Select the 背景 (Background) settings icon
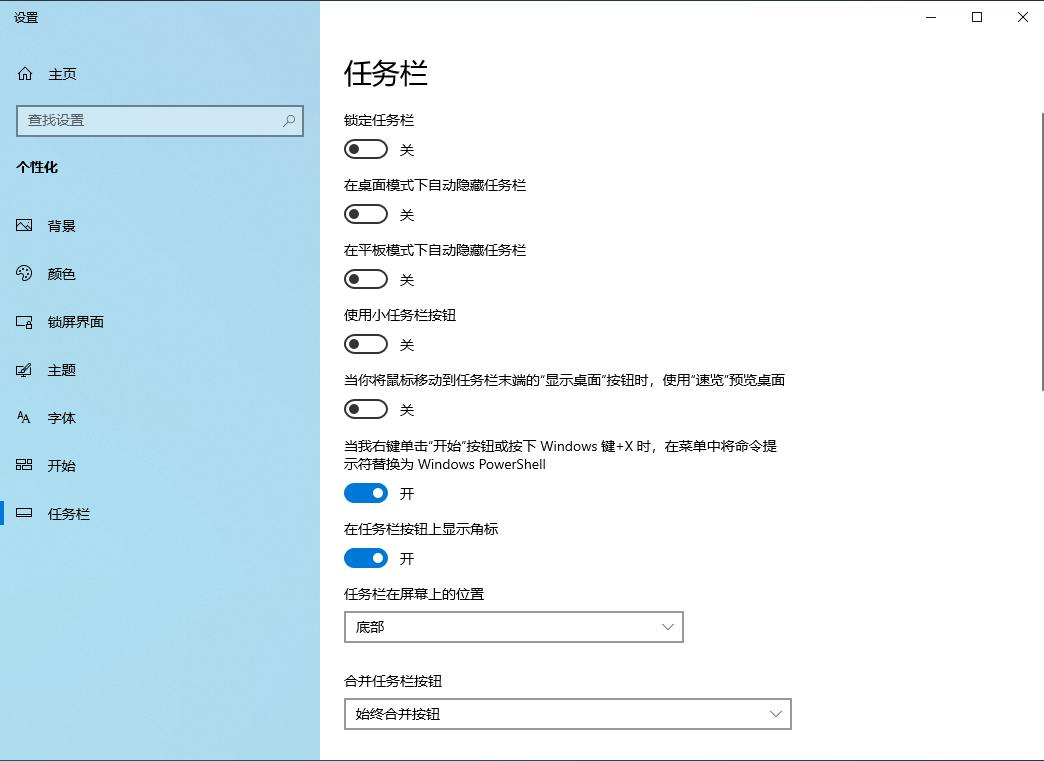The width and height of the screenshot is (1044, 761). click(x=24, y=225)
